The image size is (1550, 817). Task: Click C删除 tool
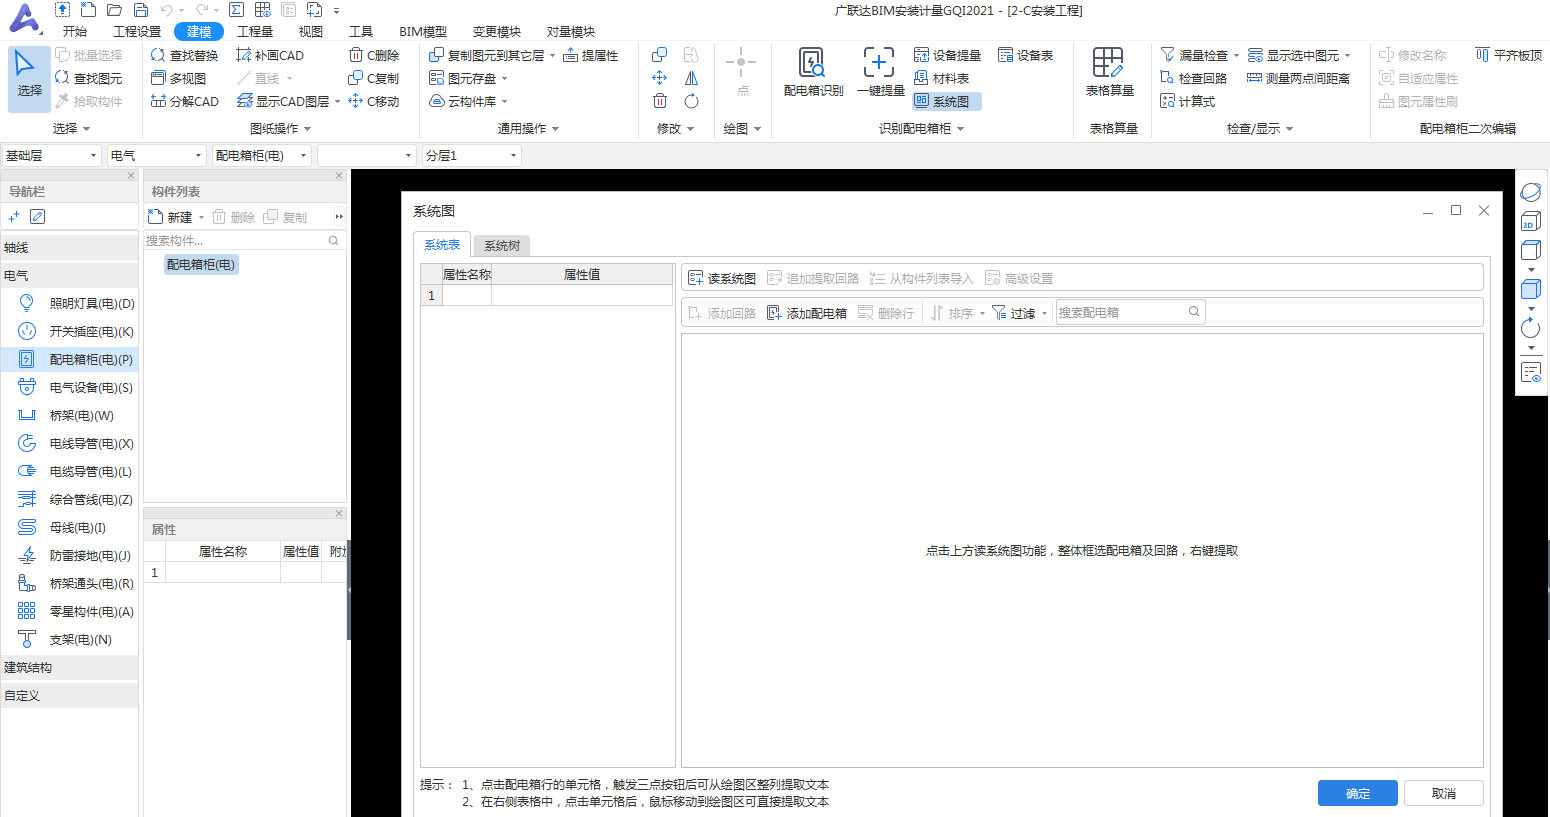pos(374,55)
